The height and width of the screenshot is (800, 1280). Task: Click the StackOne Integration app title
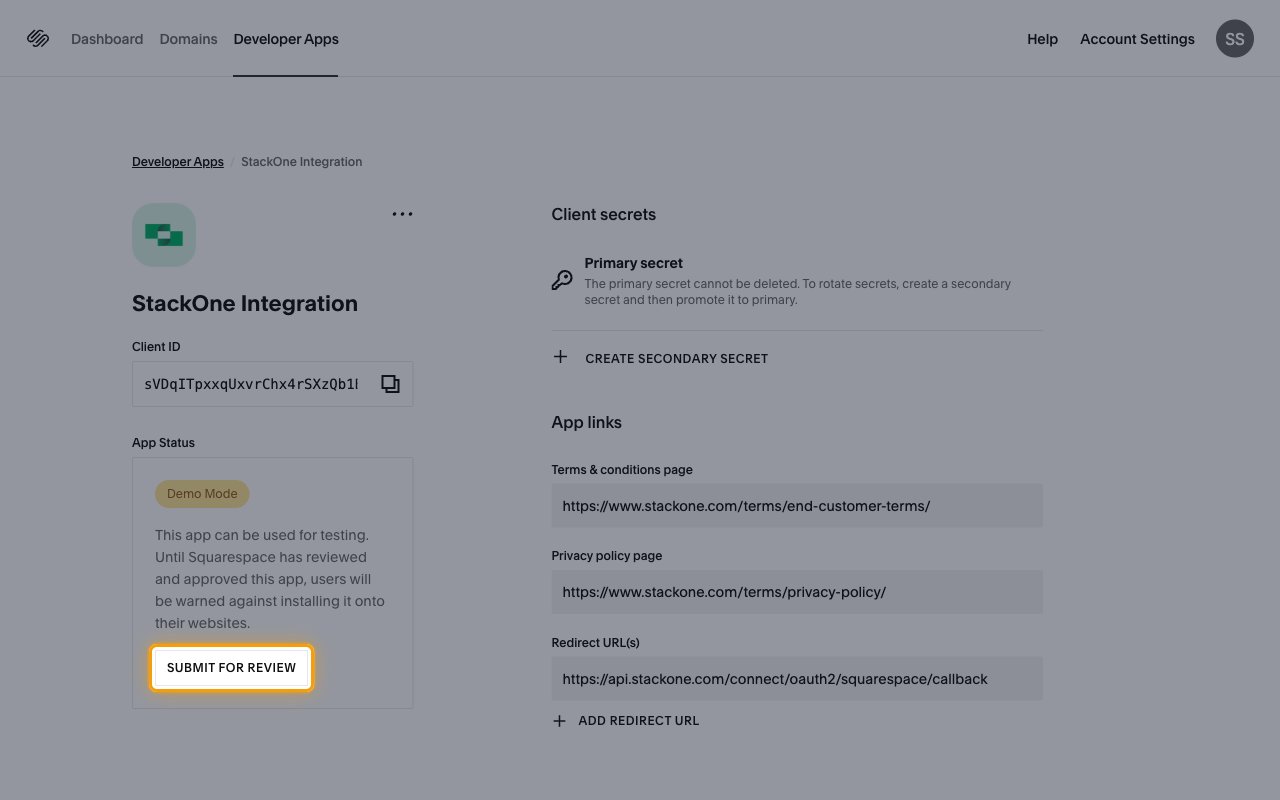[245, 304]
